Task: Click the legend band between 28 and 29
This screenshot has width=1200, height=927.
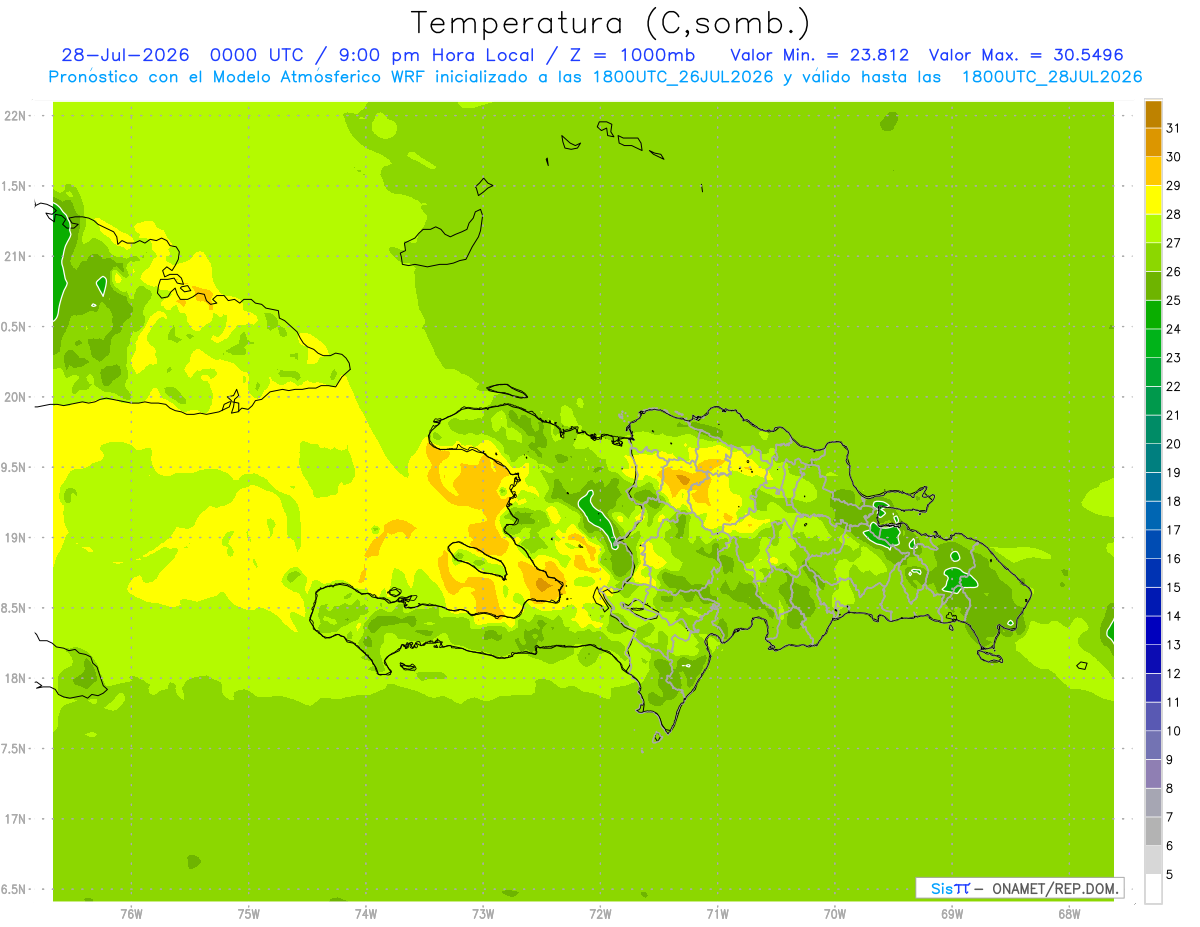Action: coord(1153,200)
